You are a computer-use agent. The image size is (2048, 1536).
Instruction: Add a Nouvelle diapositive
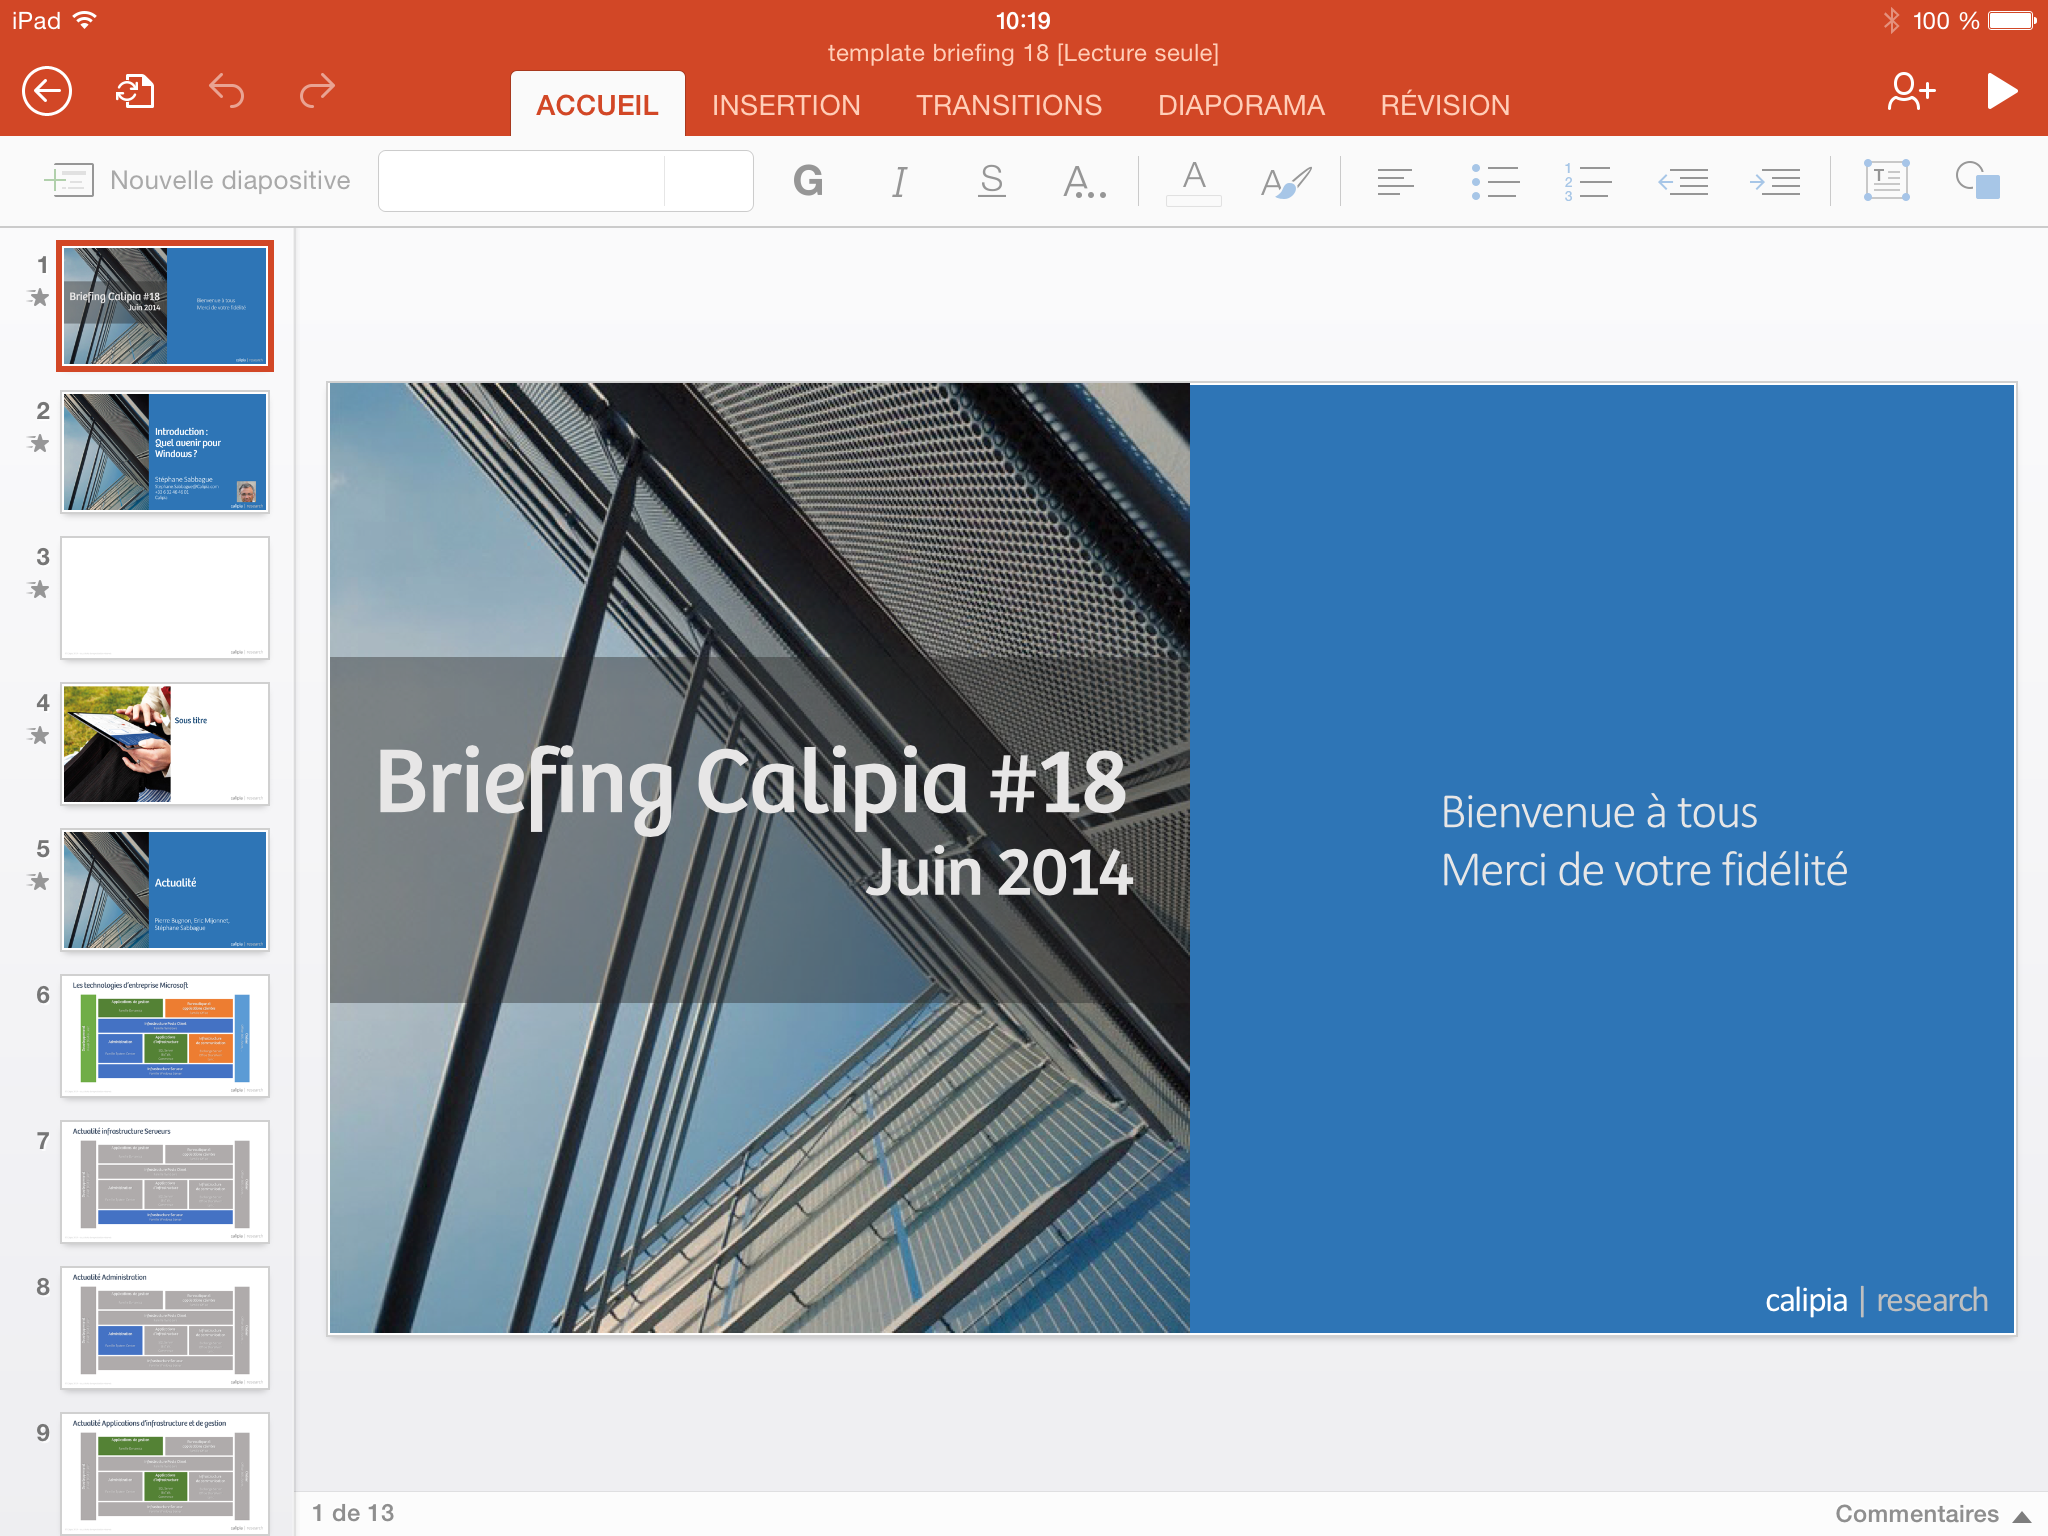198,181
